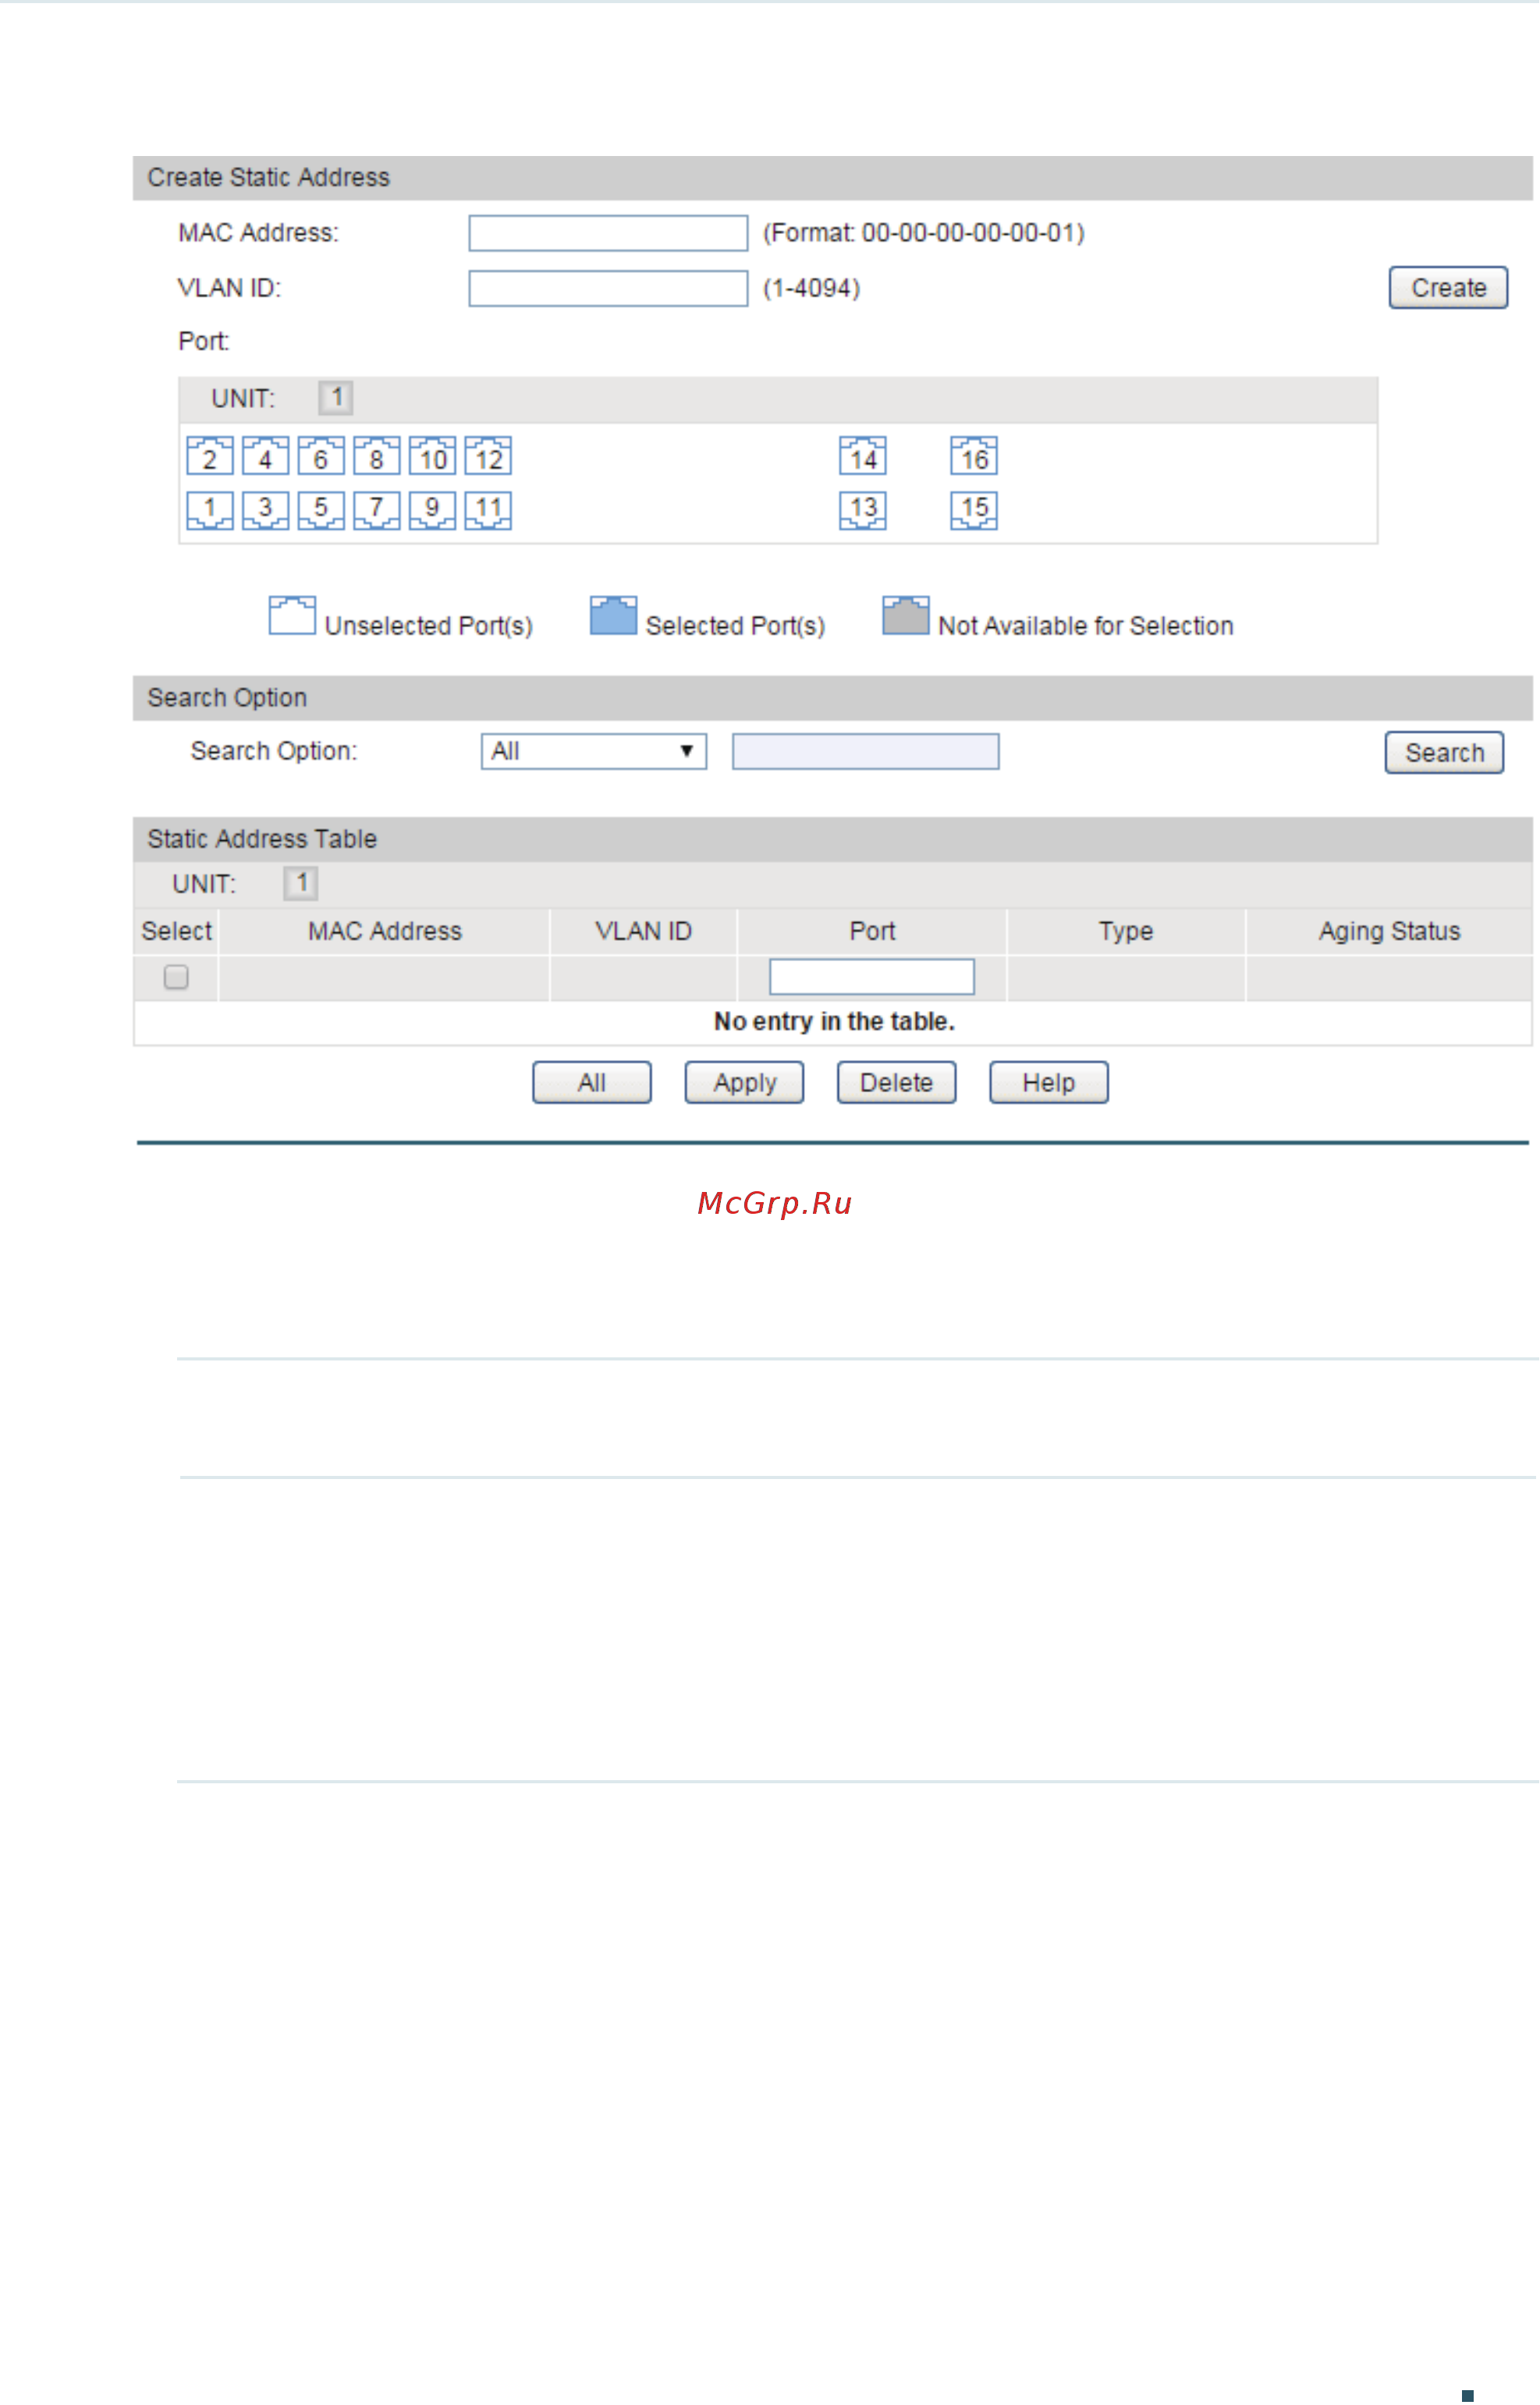Image resolution: width=1540 pixels, height=2405 pixels.
Task: Click the Search Option section title
Action: pos(227,698)
